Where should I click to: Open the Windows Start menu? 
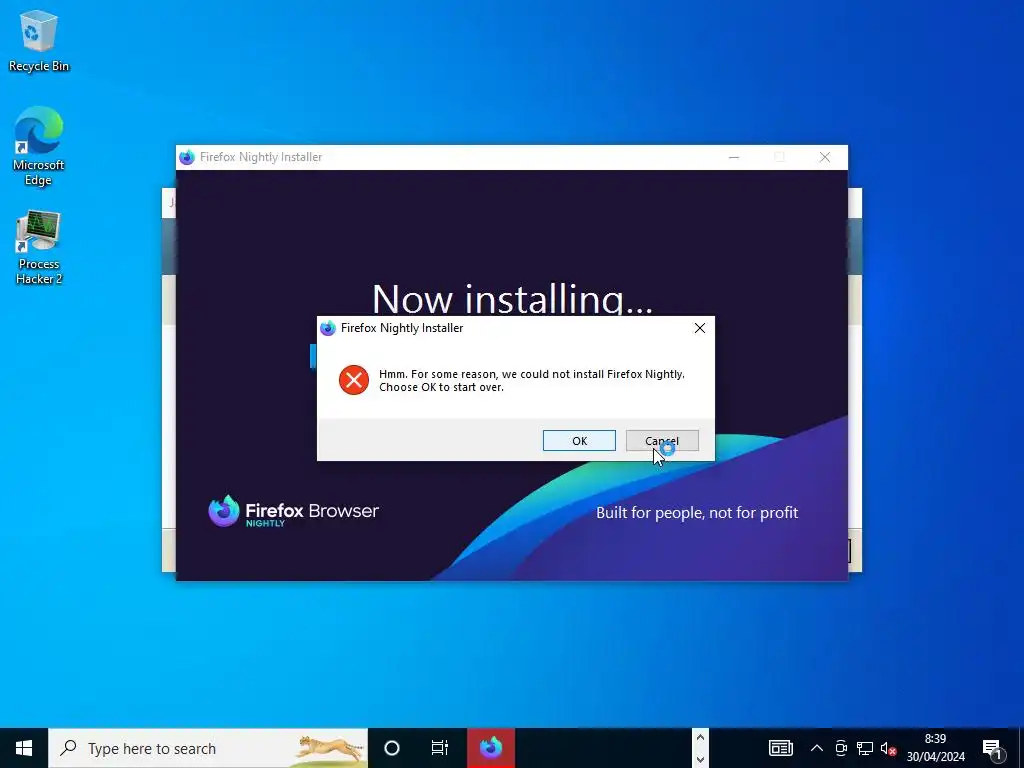pos(24,748)
